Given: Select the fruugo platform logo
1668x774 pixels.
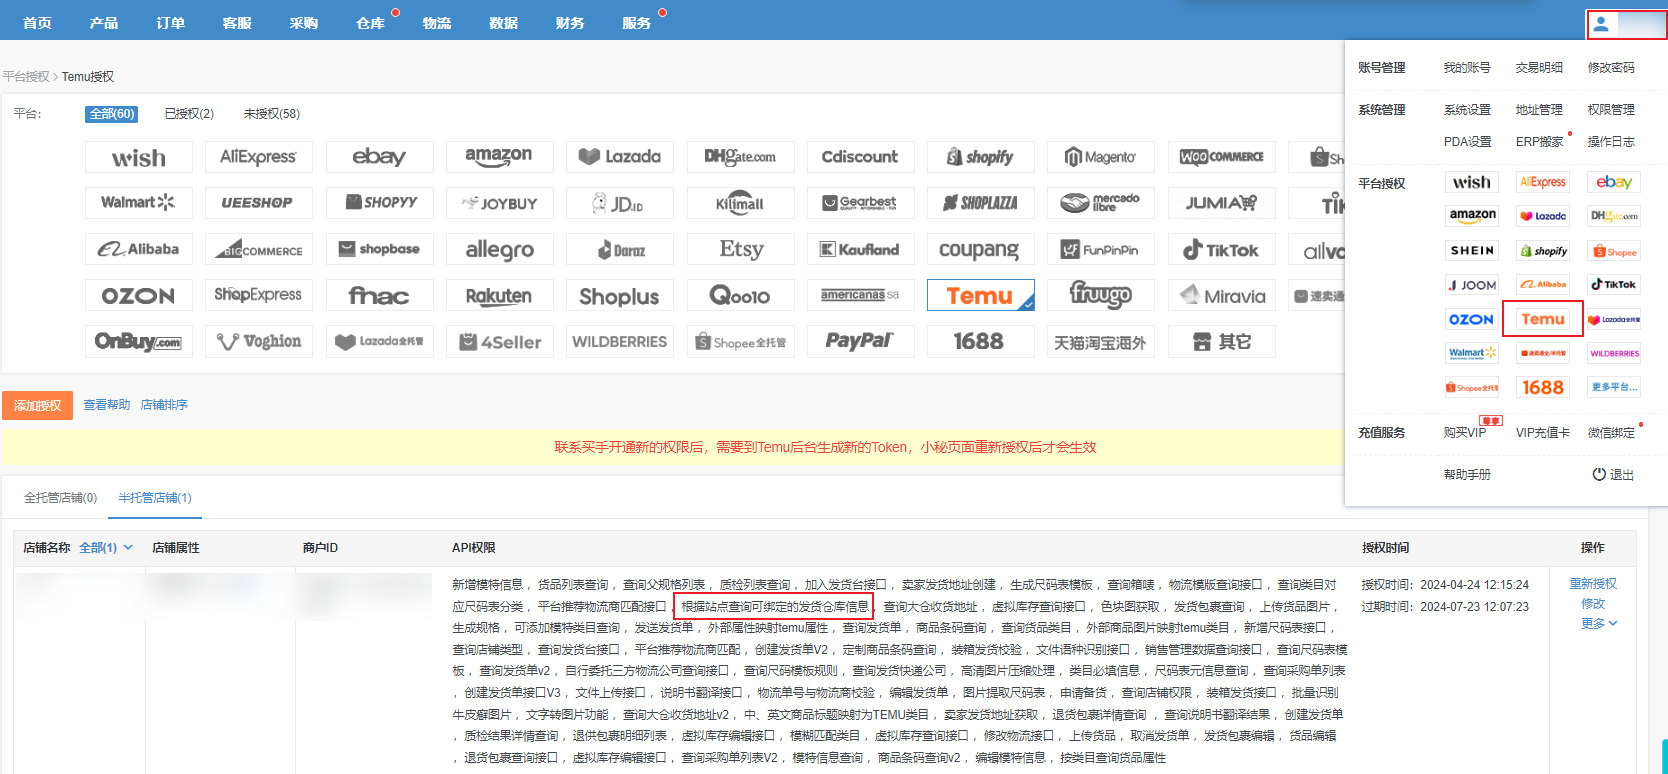Looking at the screenshot, I should (1100, 295).
